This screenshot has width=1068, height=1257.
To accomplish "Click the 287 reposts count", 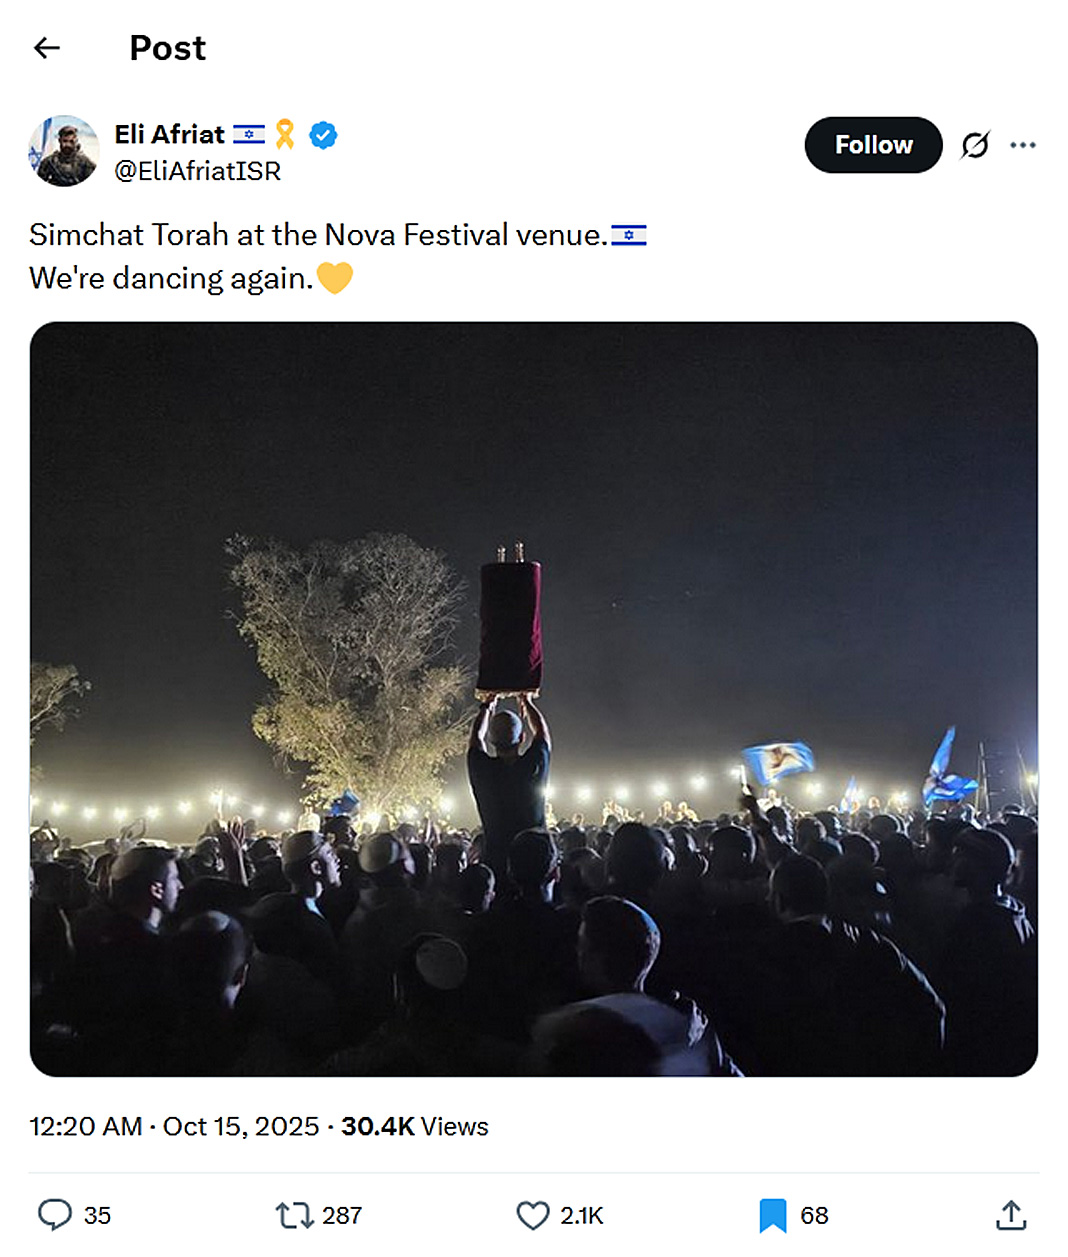I will pos(342,1215).
